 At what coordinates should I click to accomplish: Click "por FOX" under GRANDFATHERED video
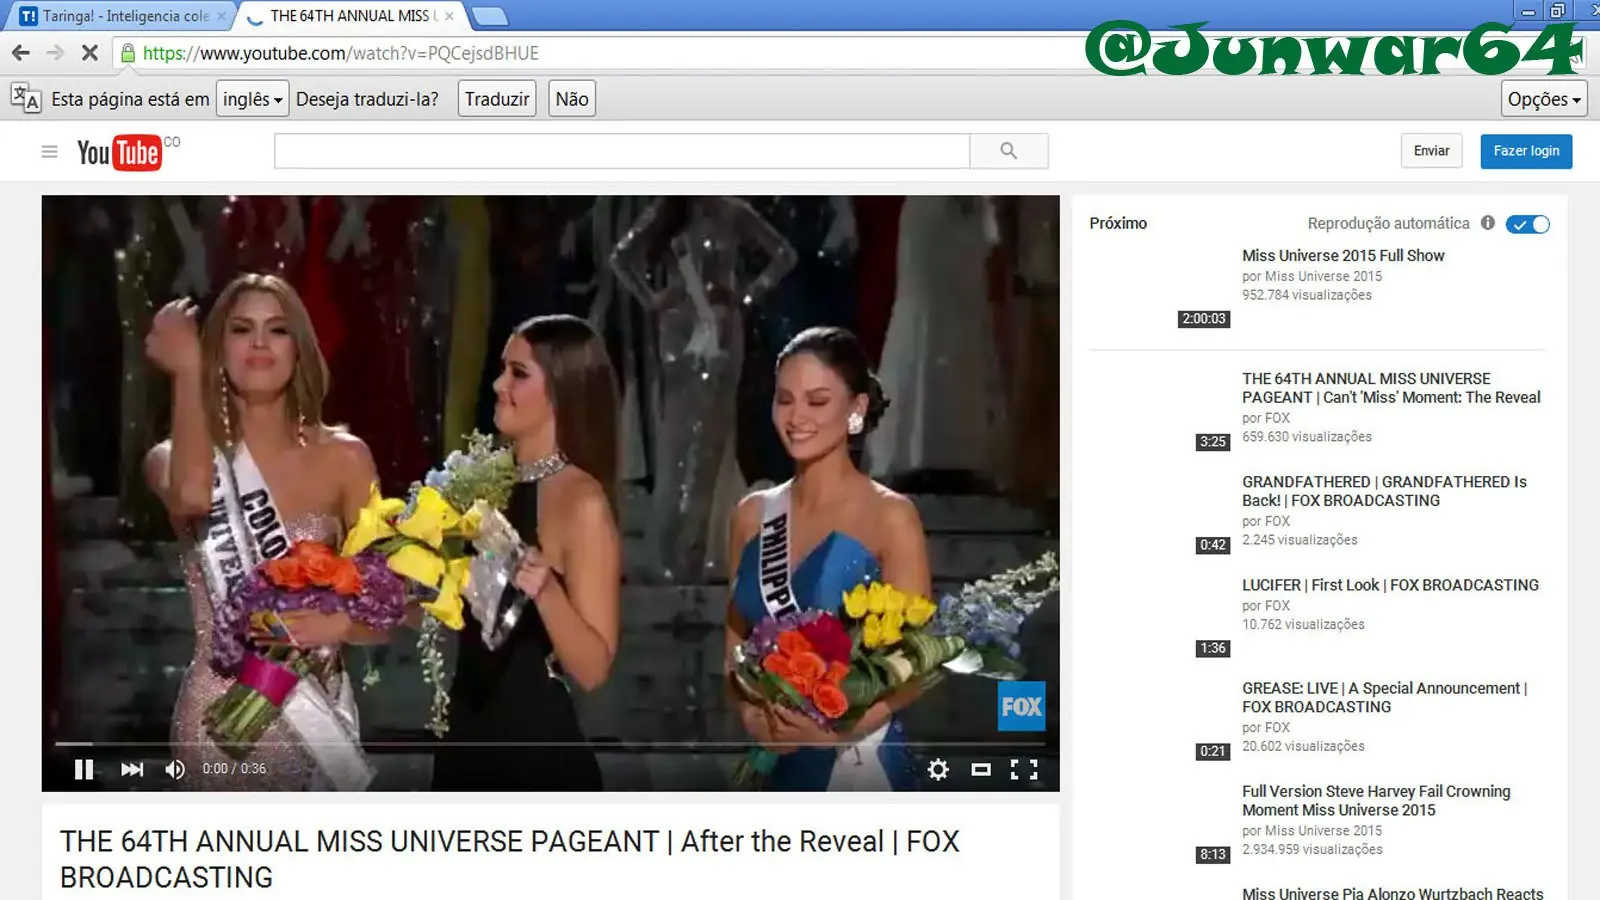(1266, 521)
